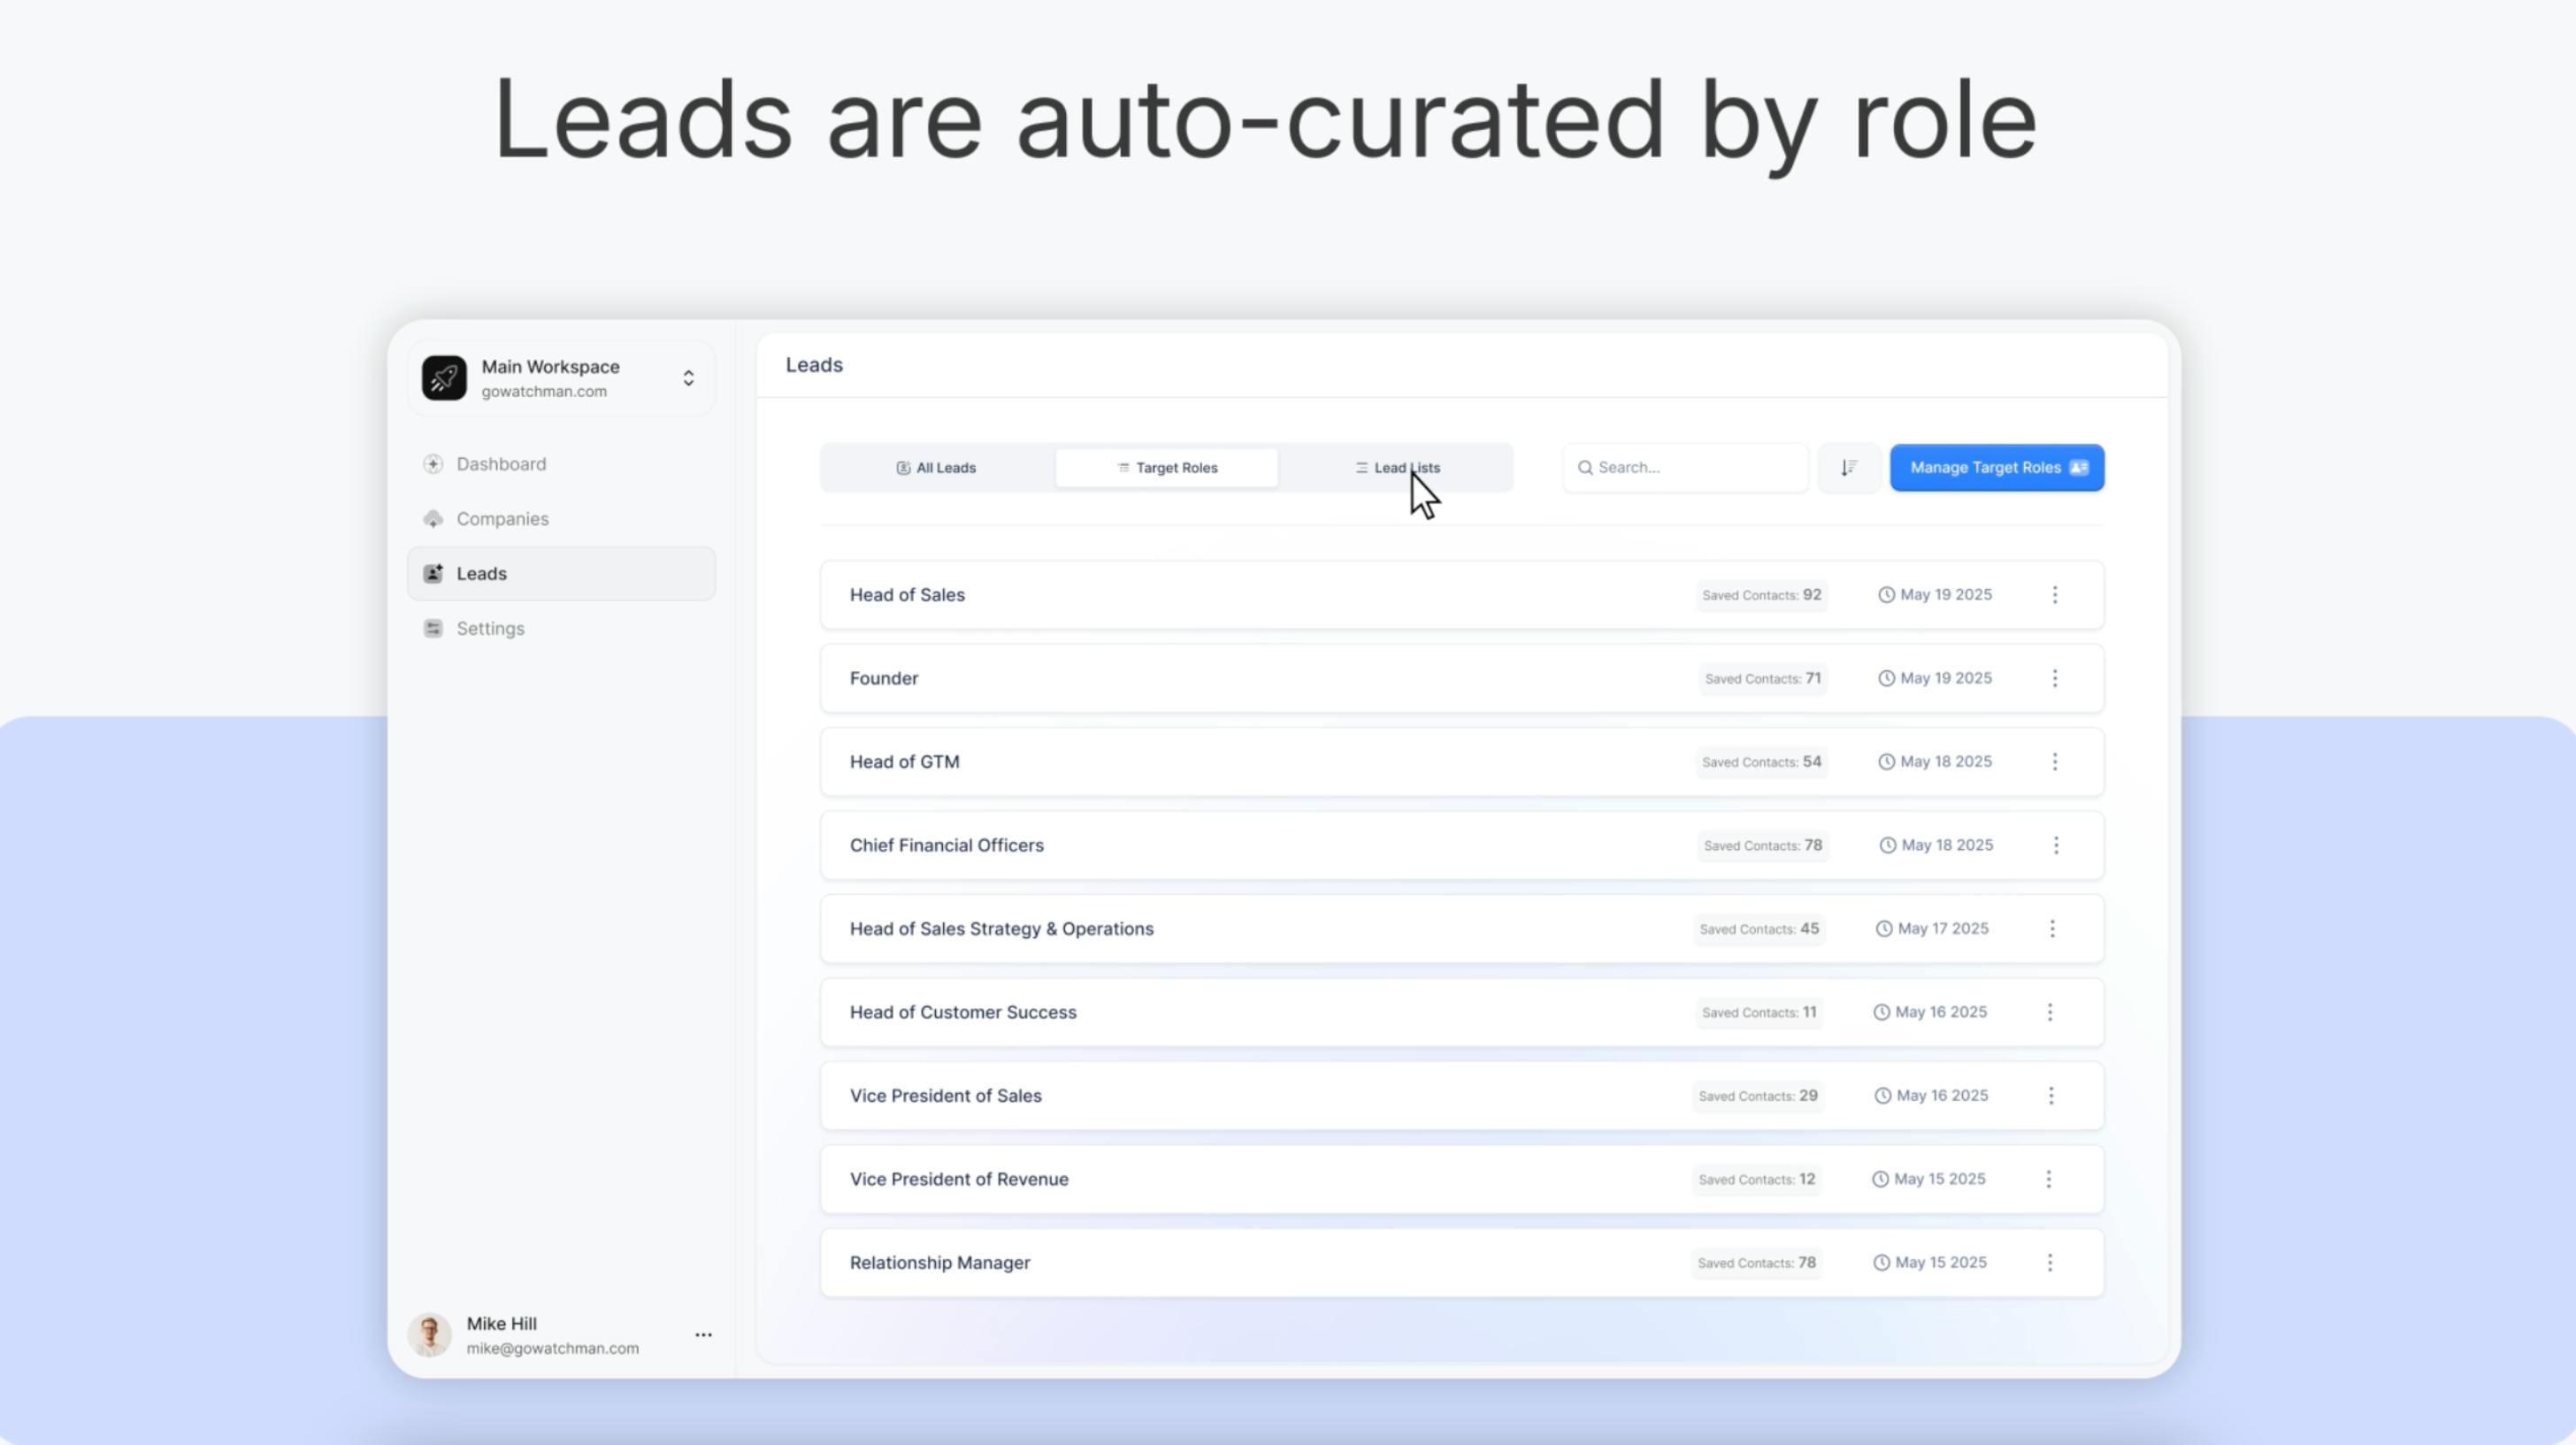
Task: Open options for Head of Sales Strategy & Operations
Action: [2052, 929]
